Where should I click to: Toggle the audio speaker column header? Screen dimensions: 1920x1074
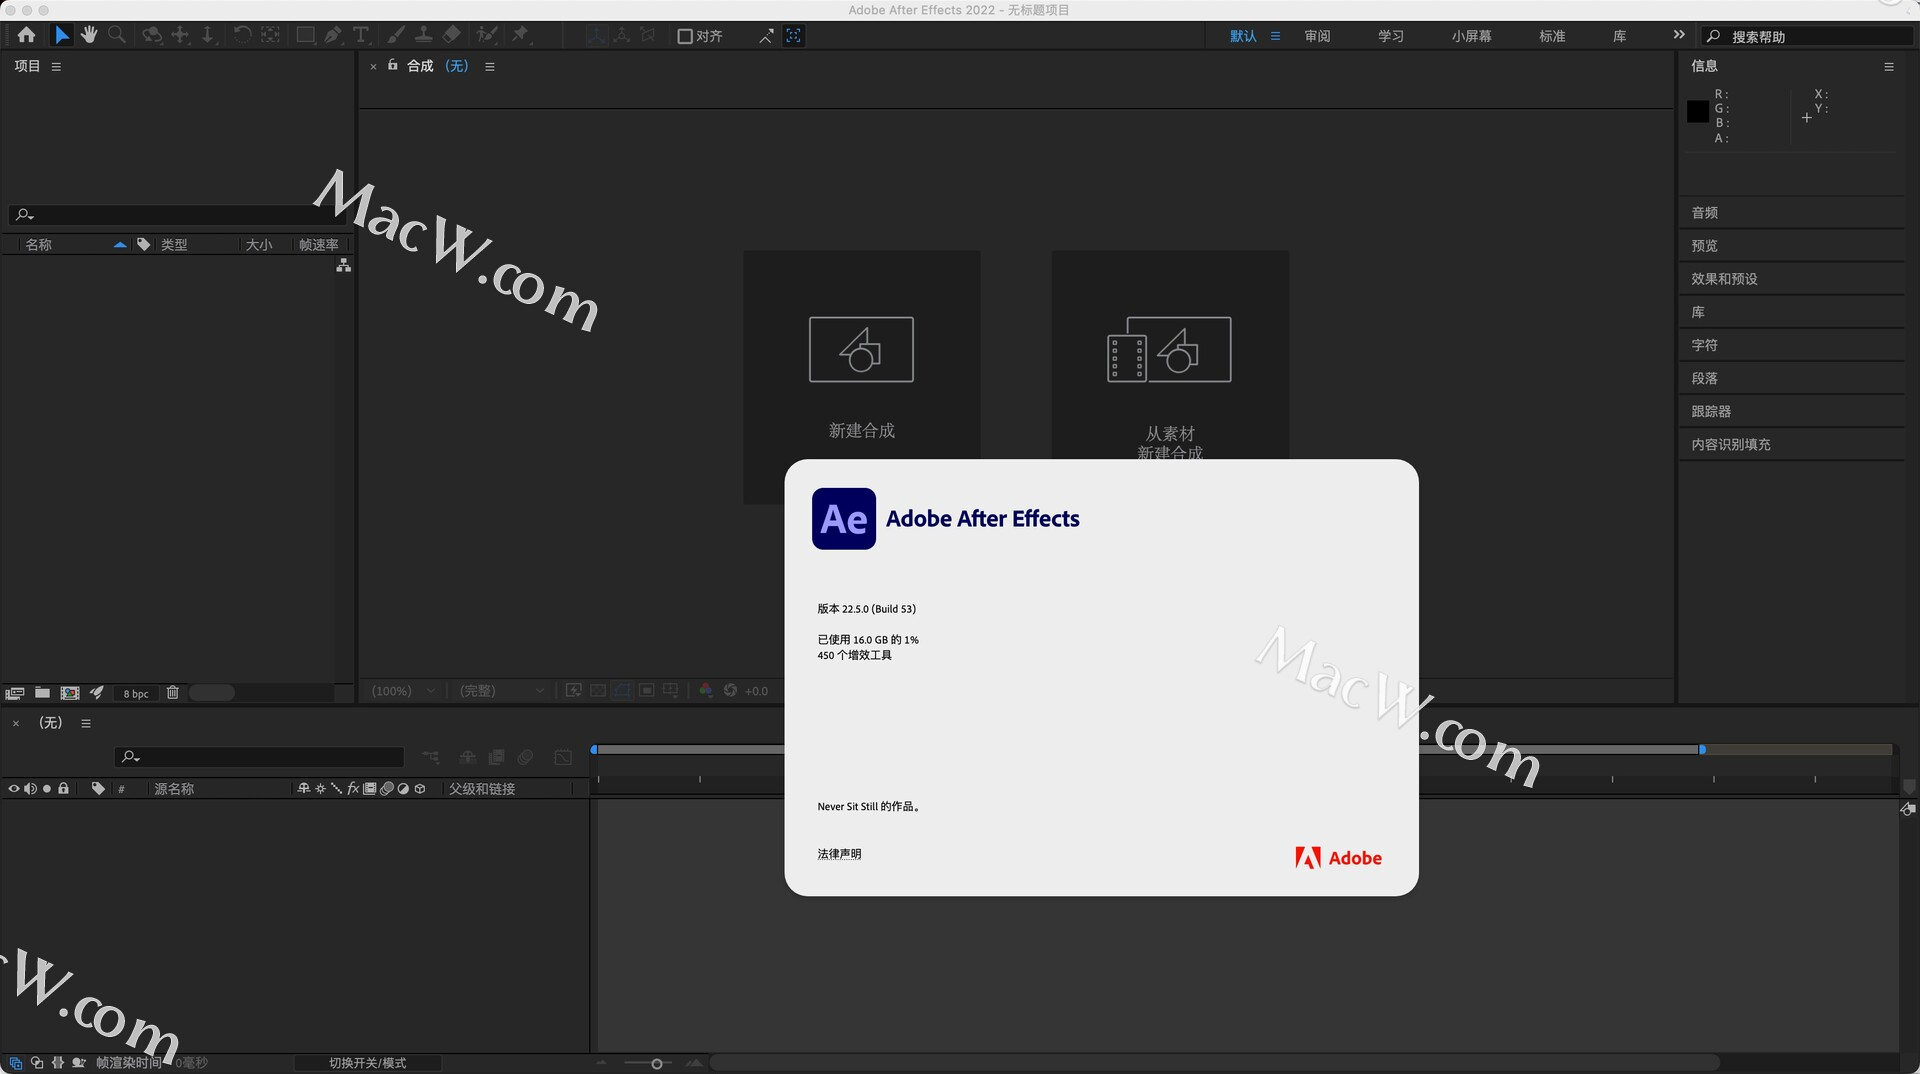tap(30, 788)
